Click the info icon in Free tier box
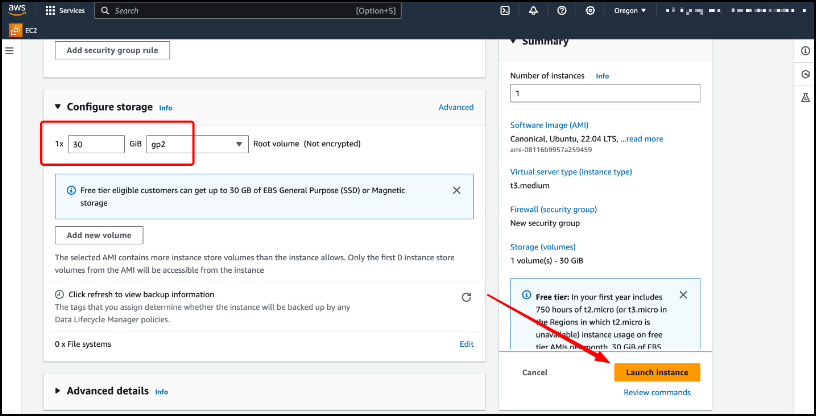Image resolution: width=816 pixels, height=416 pixels. click(526, 295)
